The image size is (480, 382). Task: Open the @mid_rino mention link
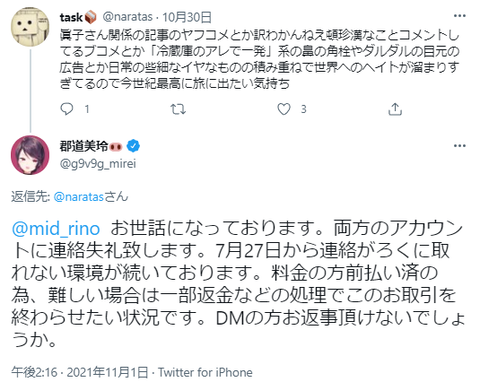[56, 229]
